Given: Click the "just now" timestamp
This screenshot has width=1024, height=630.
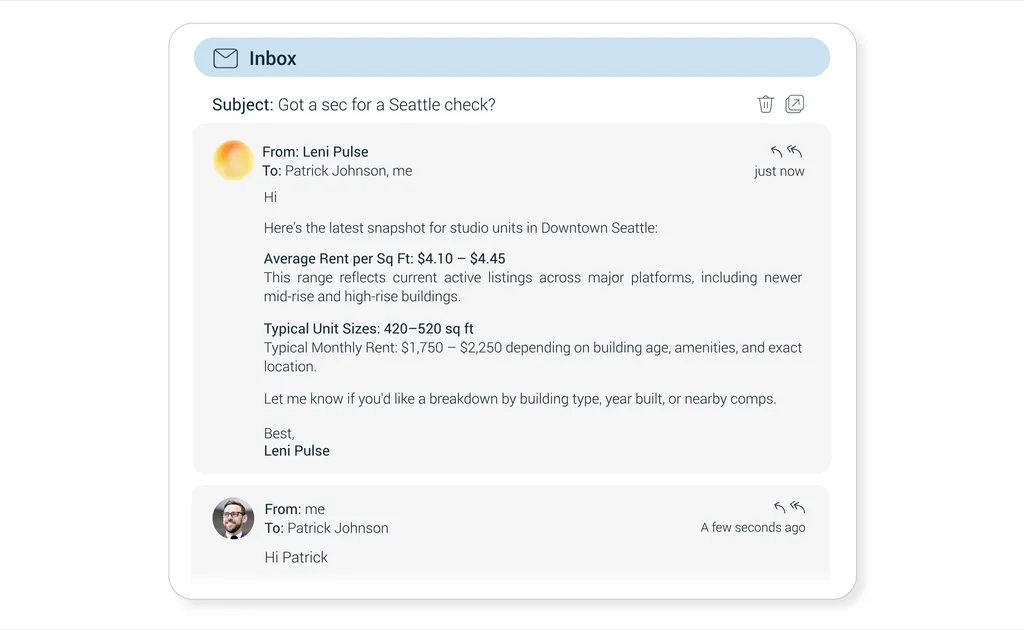Looking at the screenshot, I should tap(779, 171).
